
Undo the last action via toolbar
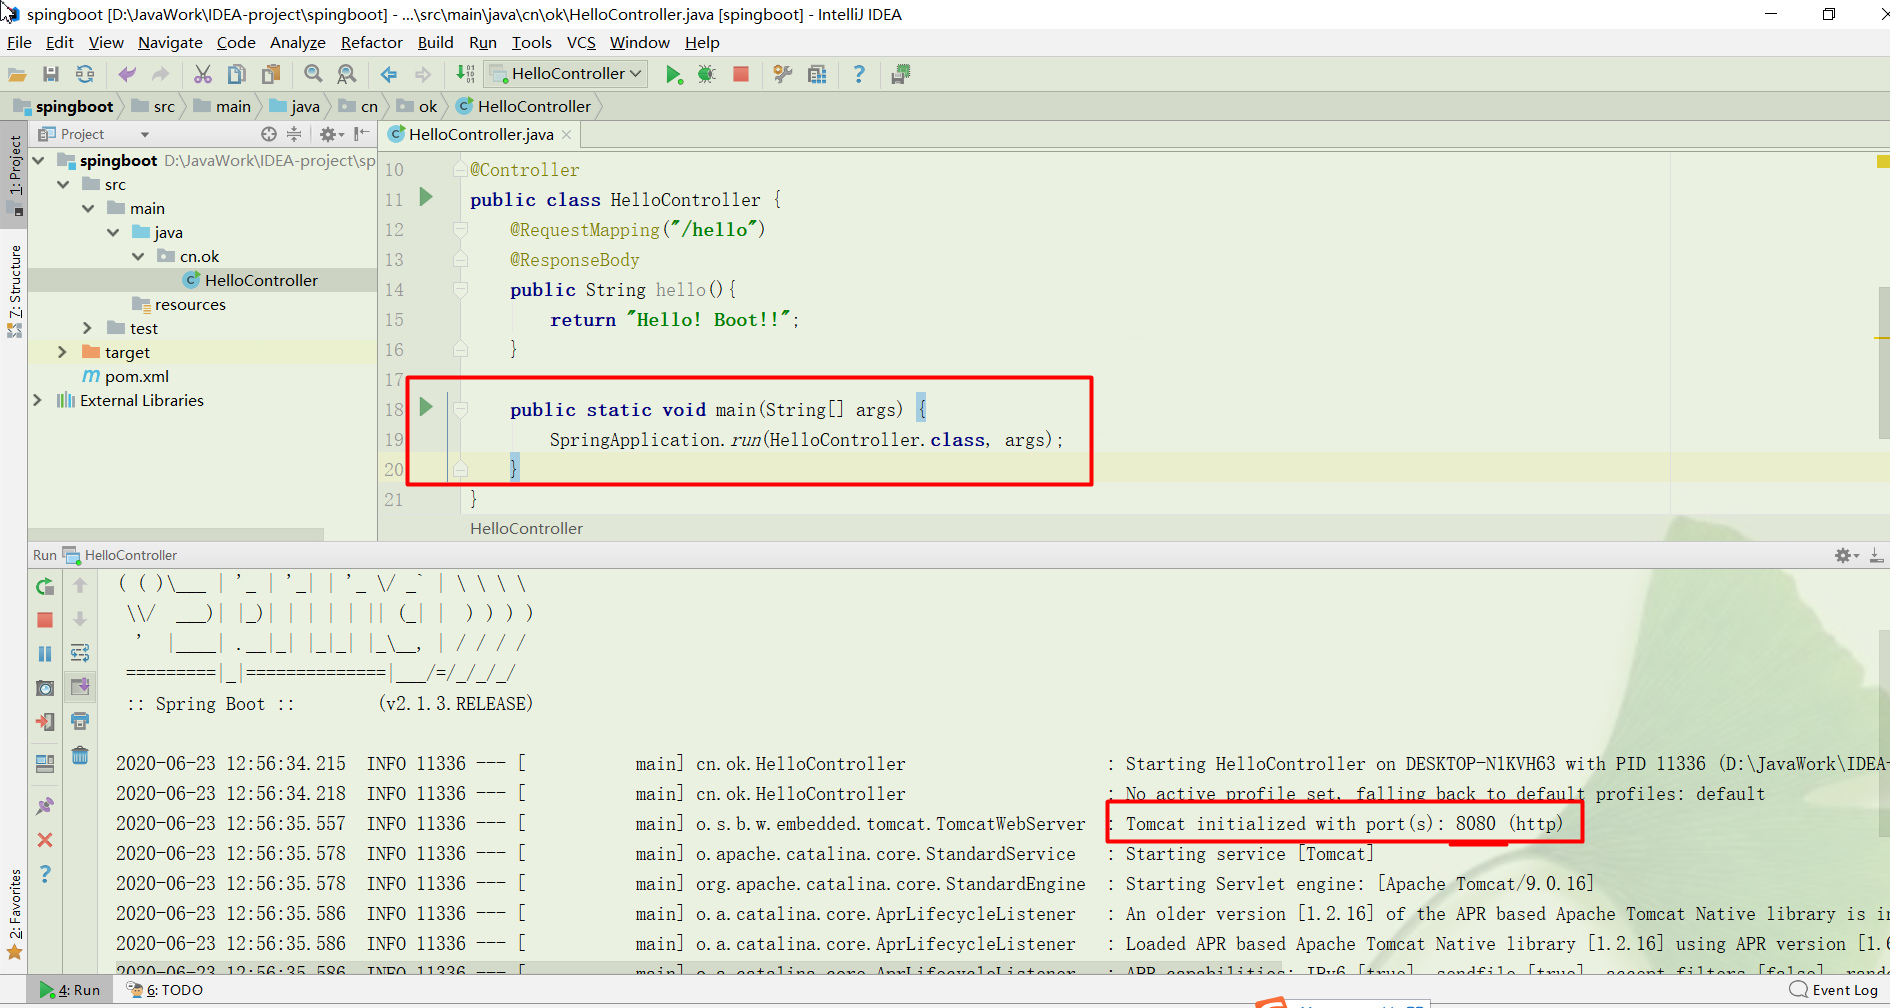(x=127, y=74)
